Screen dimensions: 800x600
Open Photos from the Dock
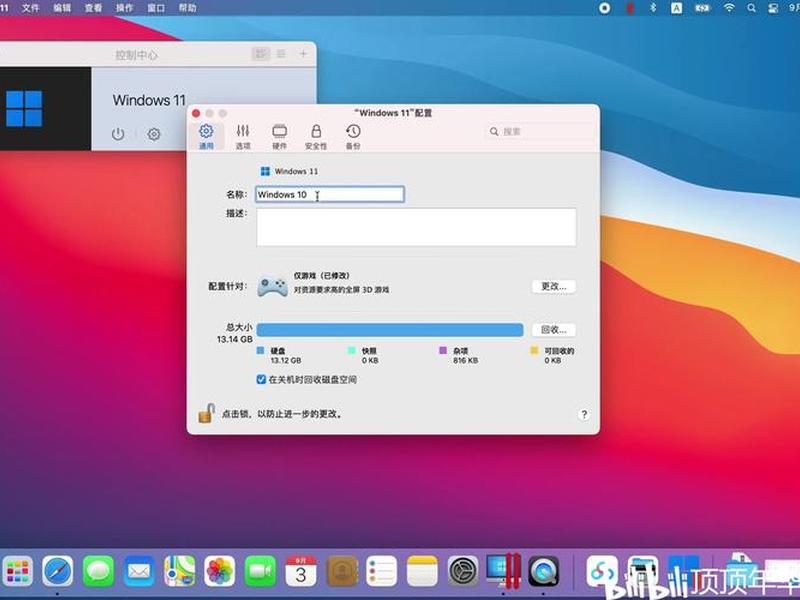tap(220, 571)
